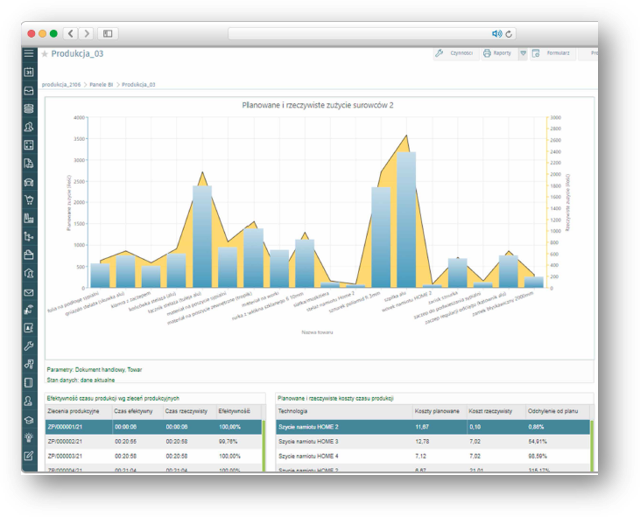Sort by Koszt rzeczywisty column header

tap(496, 411)
